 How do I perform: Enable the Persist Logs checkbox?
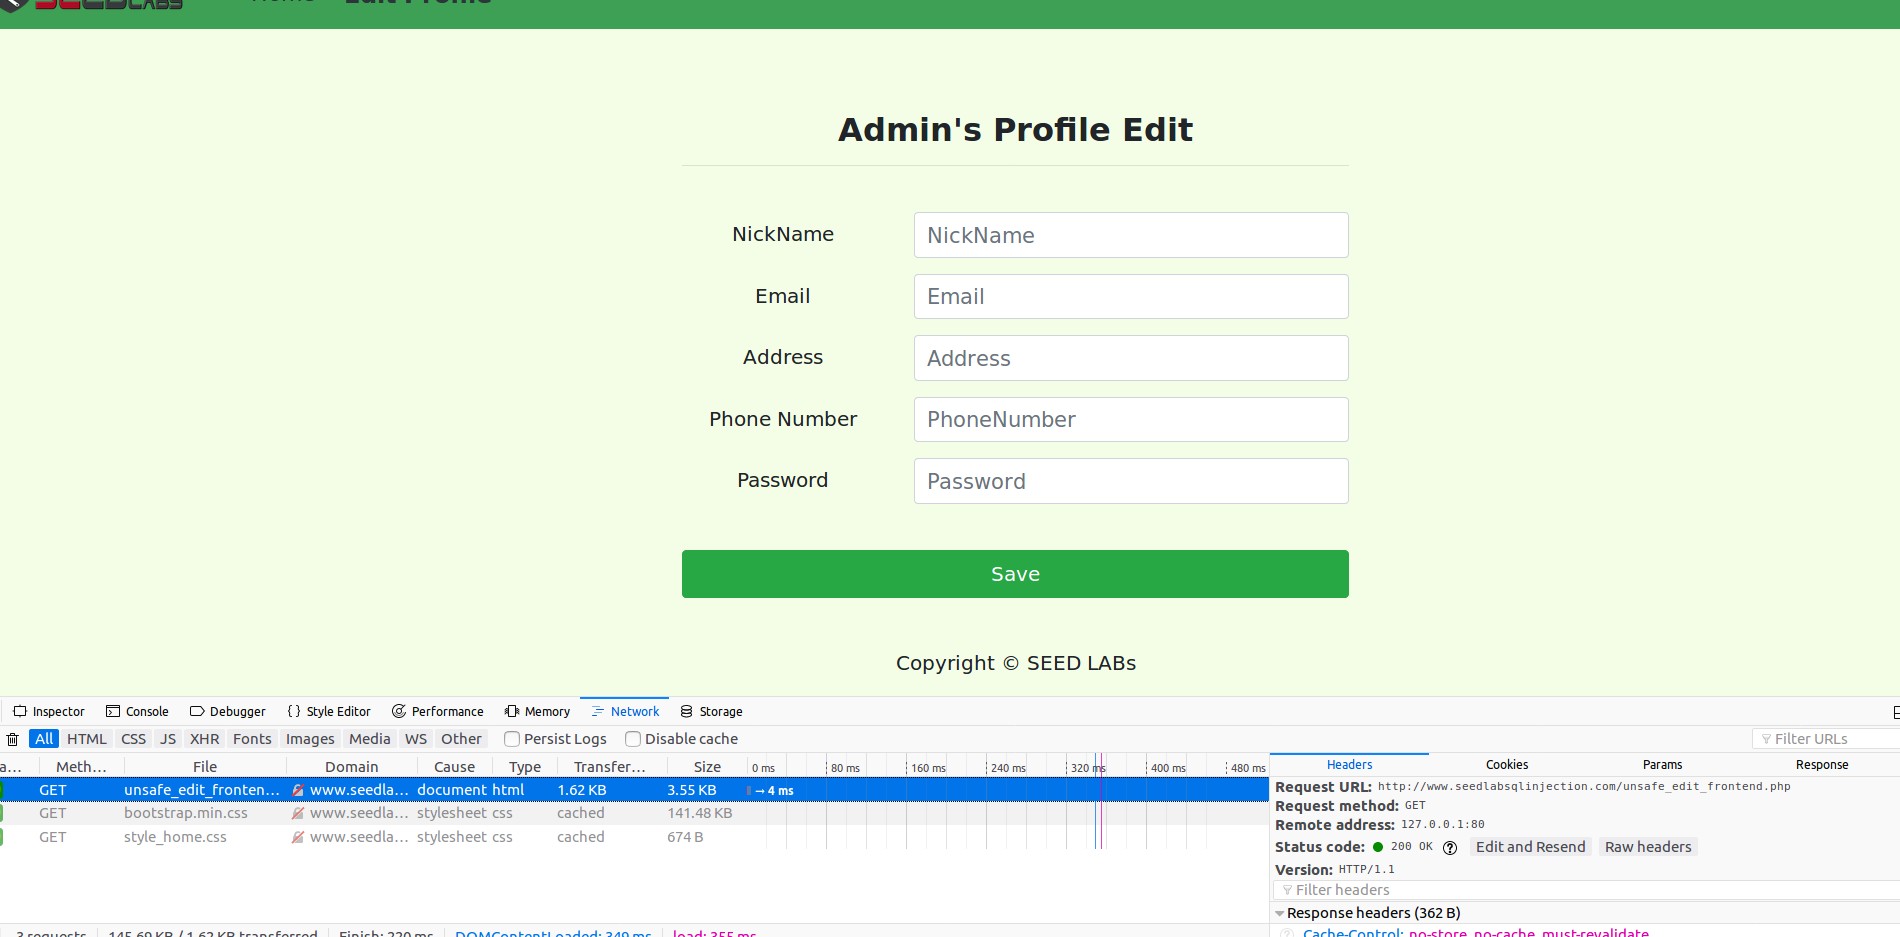512,739
